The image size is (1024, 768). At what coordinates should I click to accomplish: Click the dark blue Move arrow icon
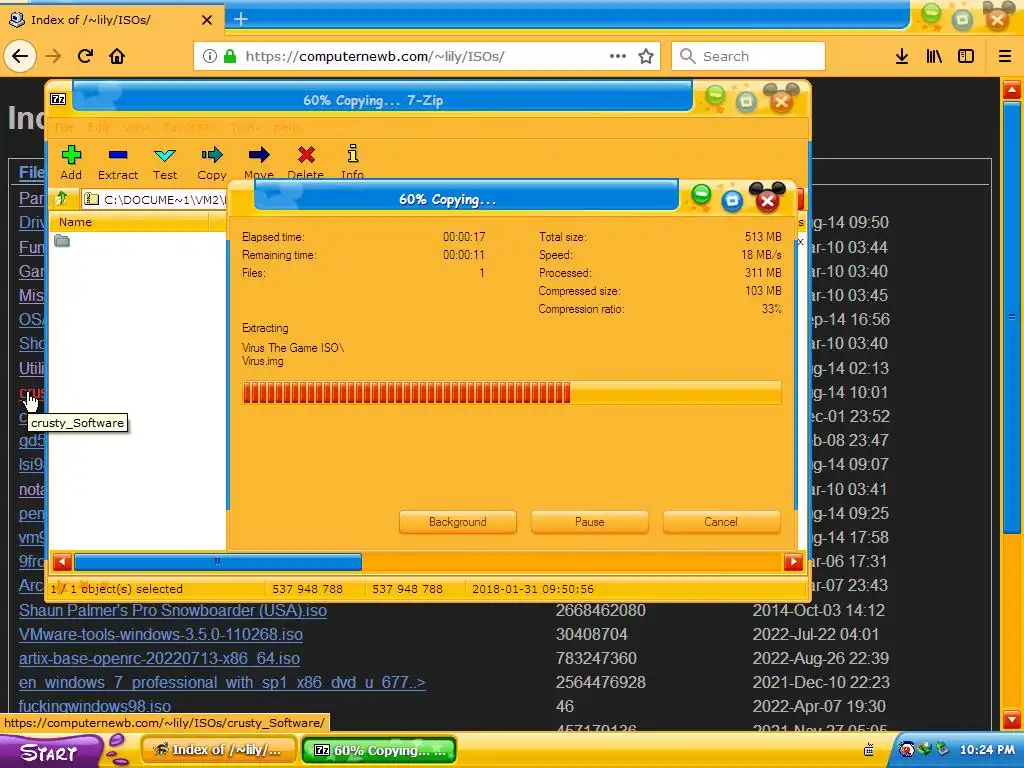259,155
